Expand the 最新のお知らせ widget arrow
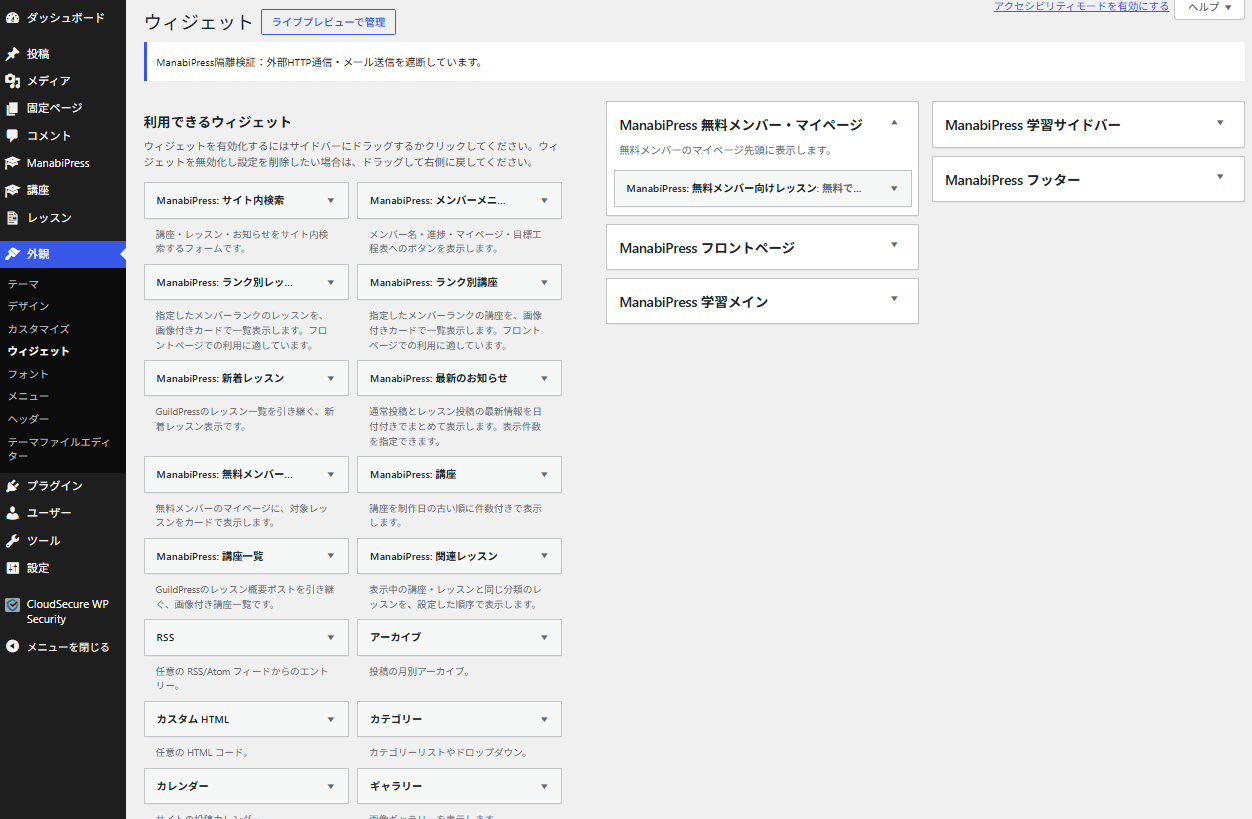 (544, 378)
